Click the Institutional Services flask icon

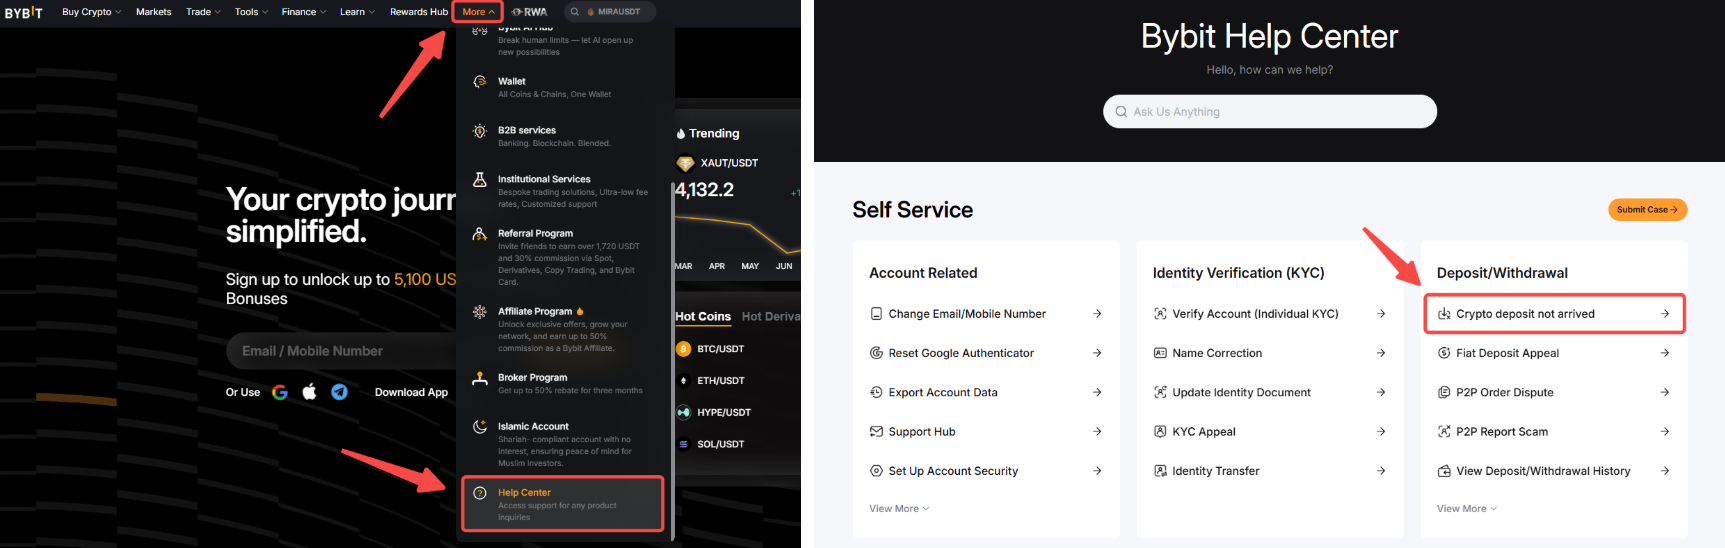click(x=480, y=180)
